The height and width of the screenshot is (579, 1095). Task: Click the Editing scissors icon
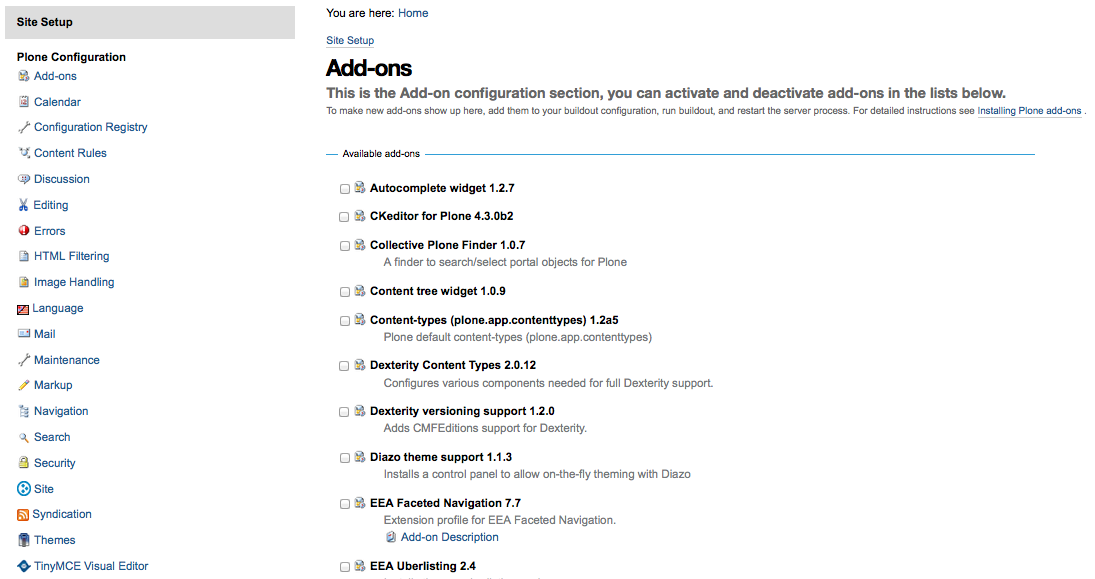click(24, 204)
